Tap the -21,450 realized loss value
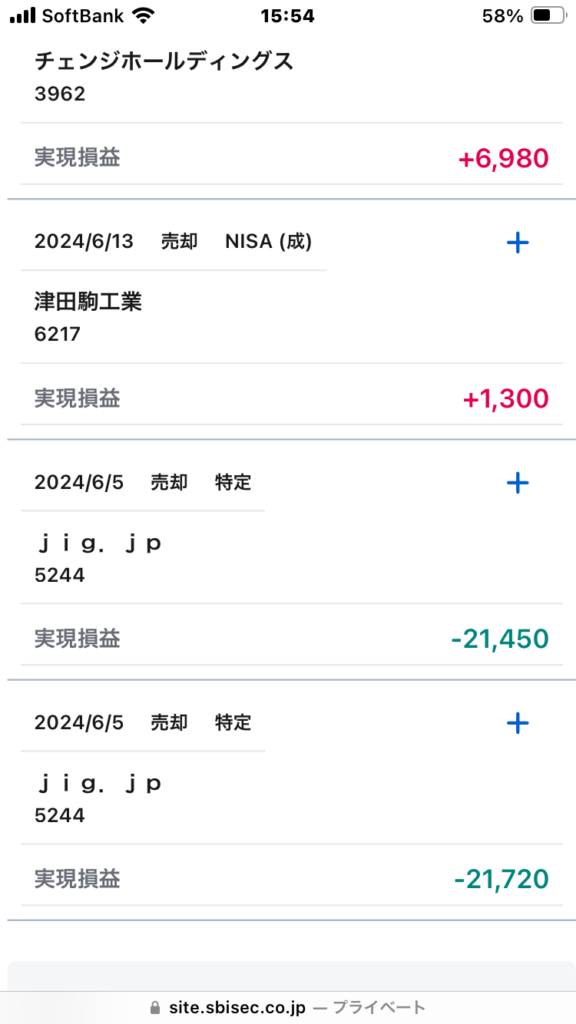This screenshot has height=1024, width=576. click(x=500, y=639)
